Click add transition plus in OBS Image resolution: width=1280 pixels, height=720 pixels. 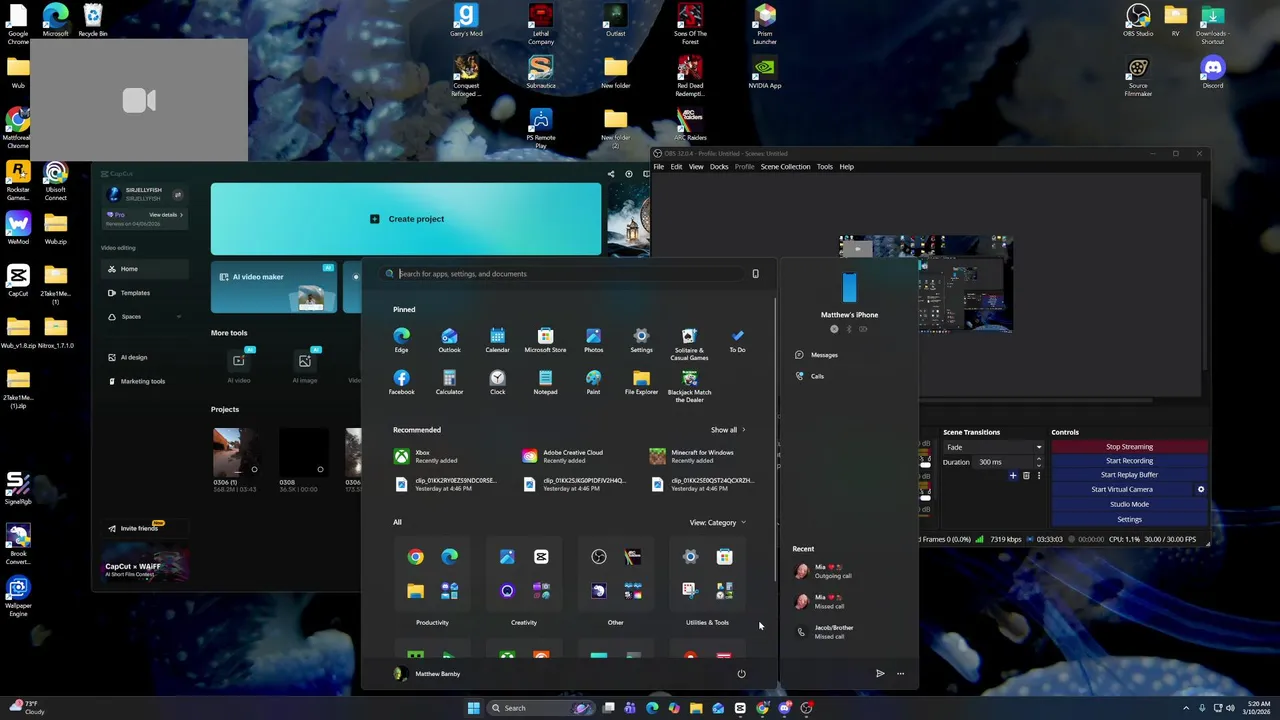point(1013,476)
